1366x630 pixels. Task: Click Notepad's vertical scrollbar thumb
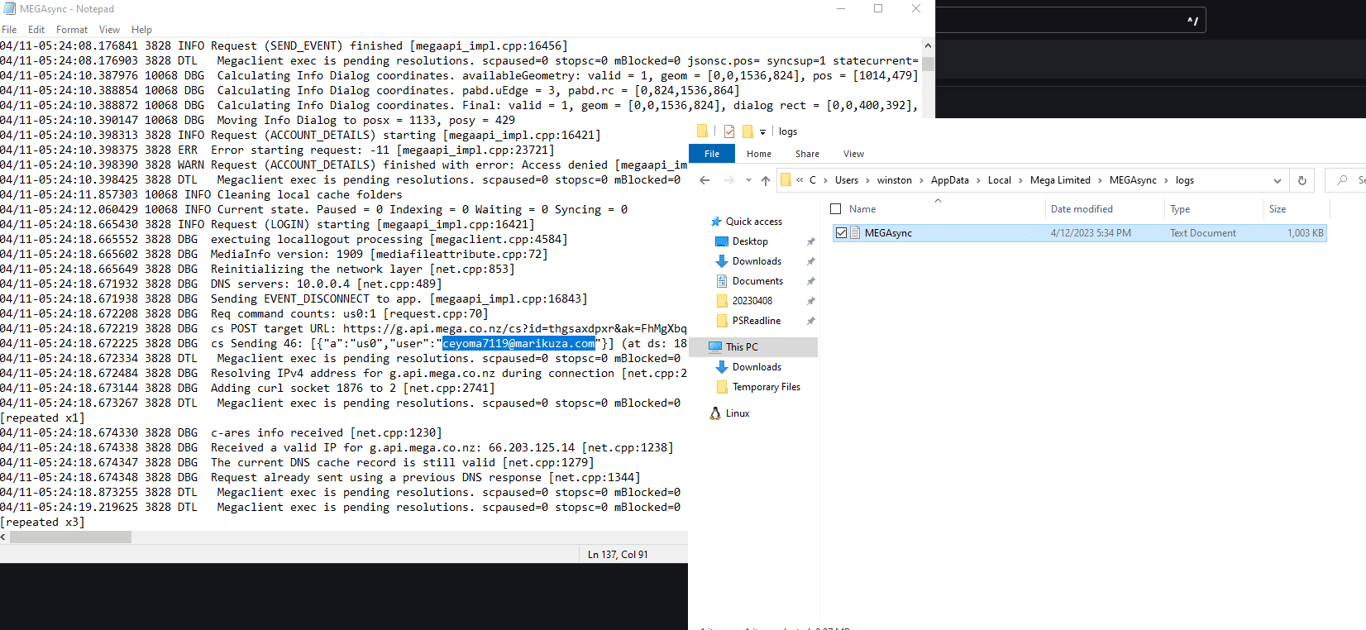[x=928, y=64]
